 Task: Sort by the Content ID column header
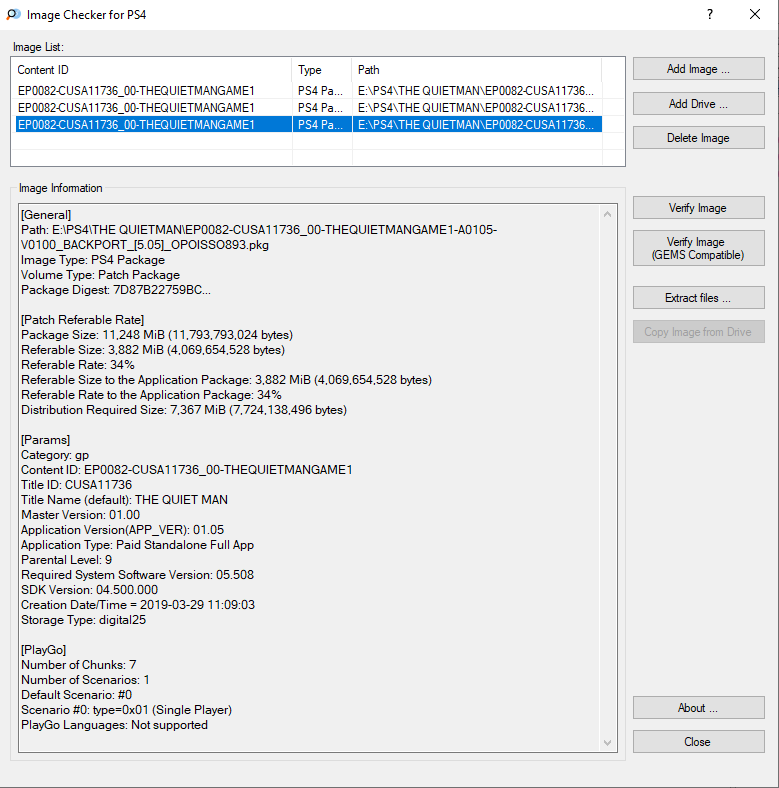153,70
